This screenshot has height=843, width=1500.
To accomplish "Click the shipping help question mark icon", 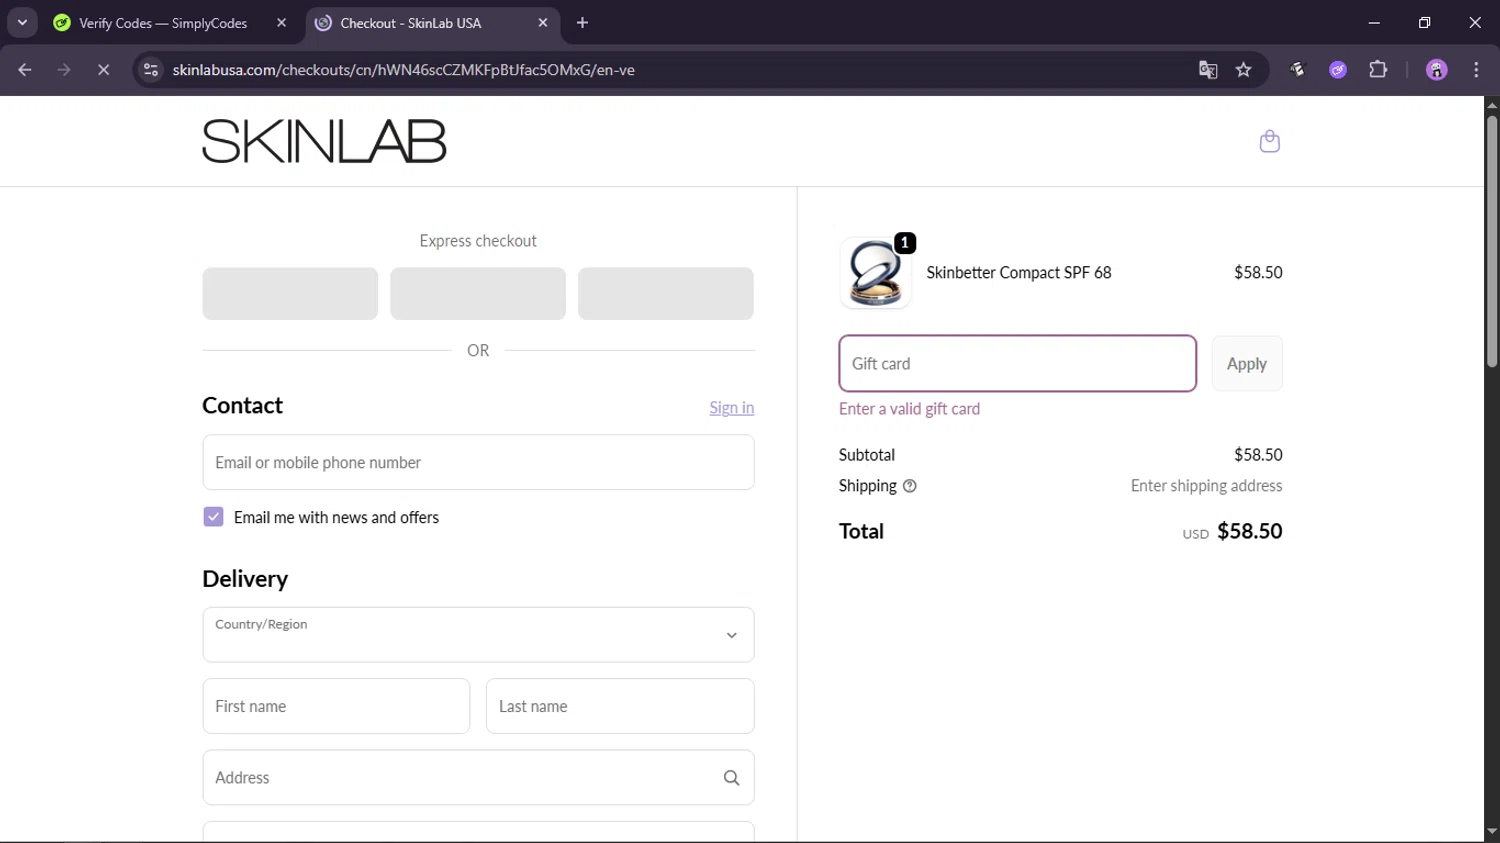I will [909, 486].
